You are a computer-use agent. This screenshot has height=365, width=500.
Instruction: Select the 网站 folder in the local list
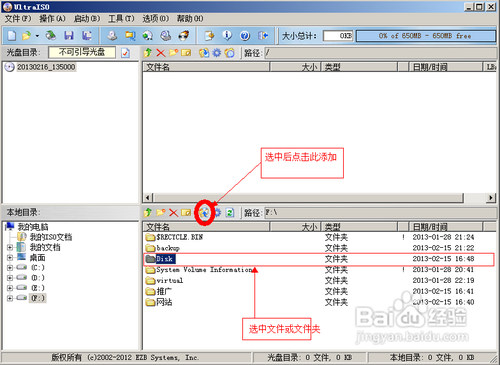(x=159, y=302)
